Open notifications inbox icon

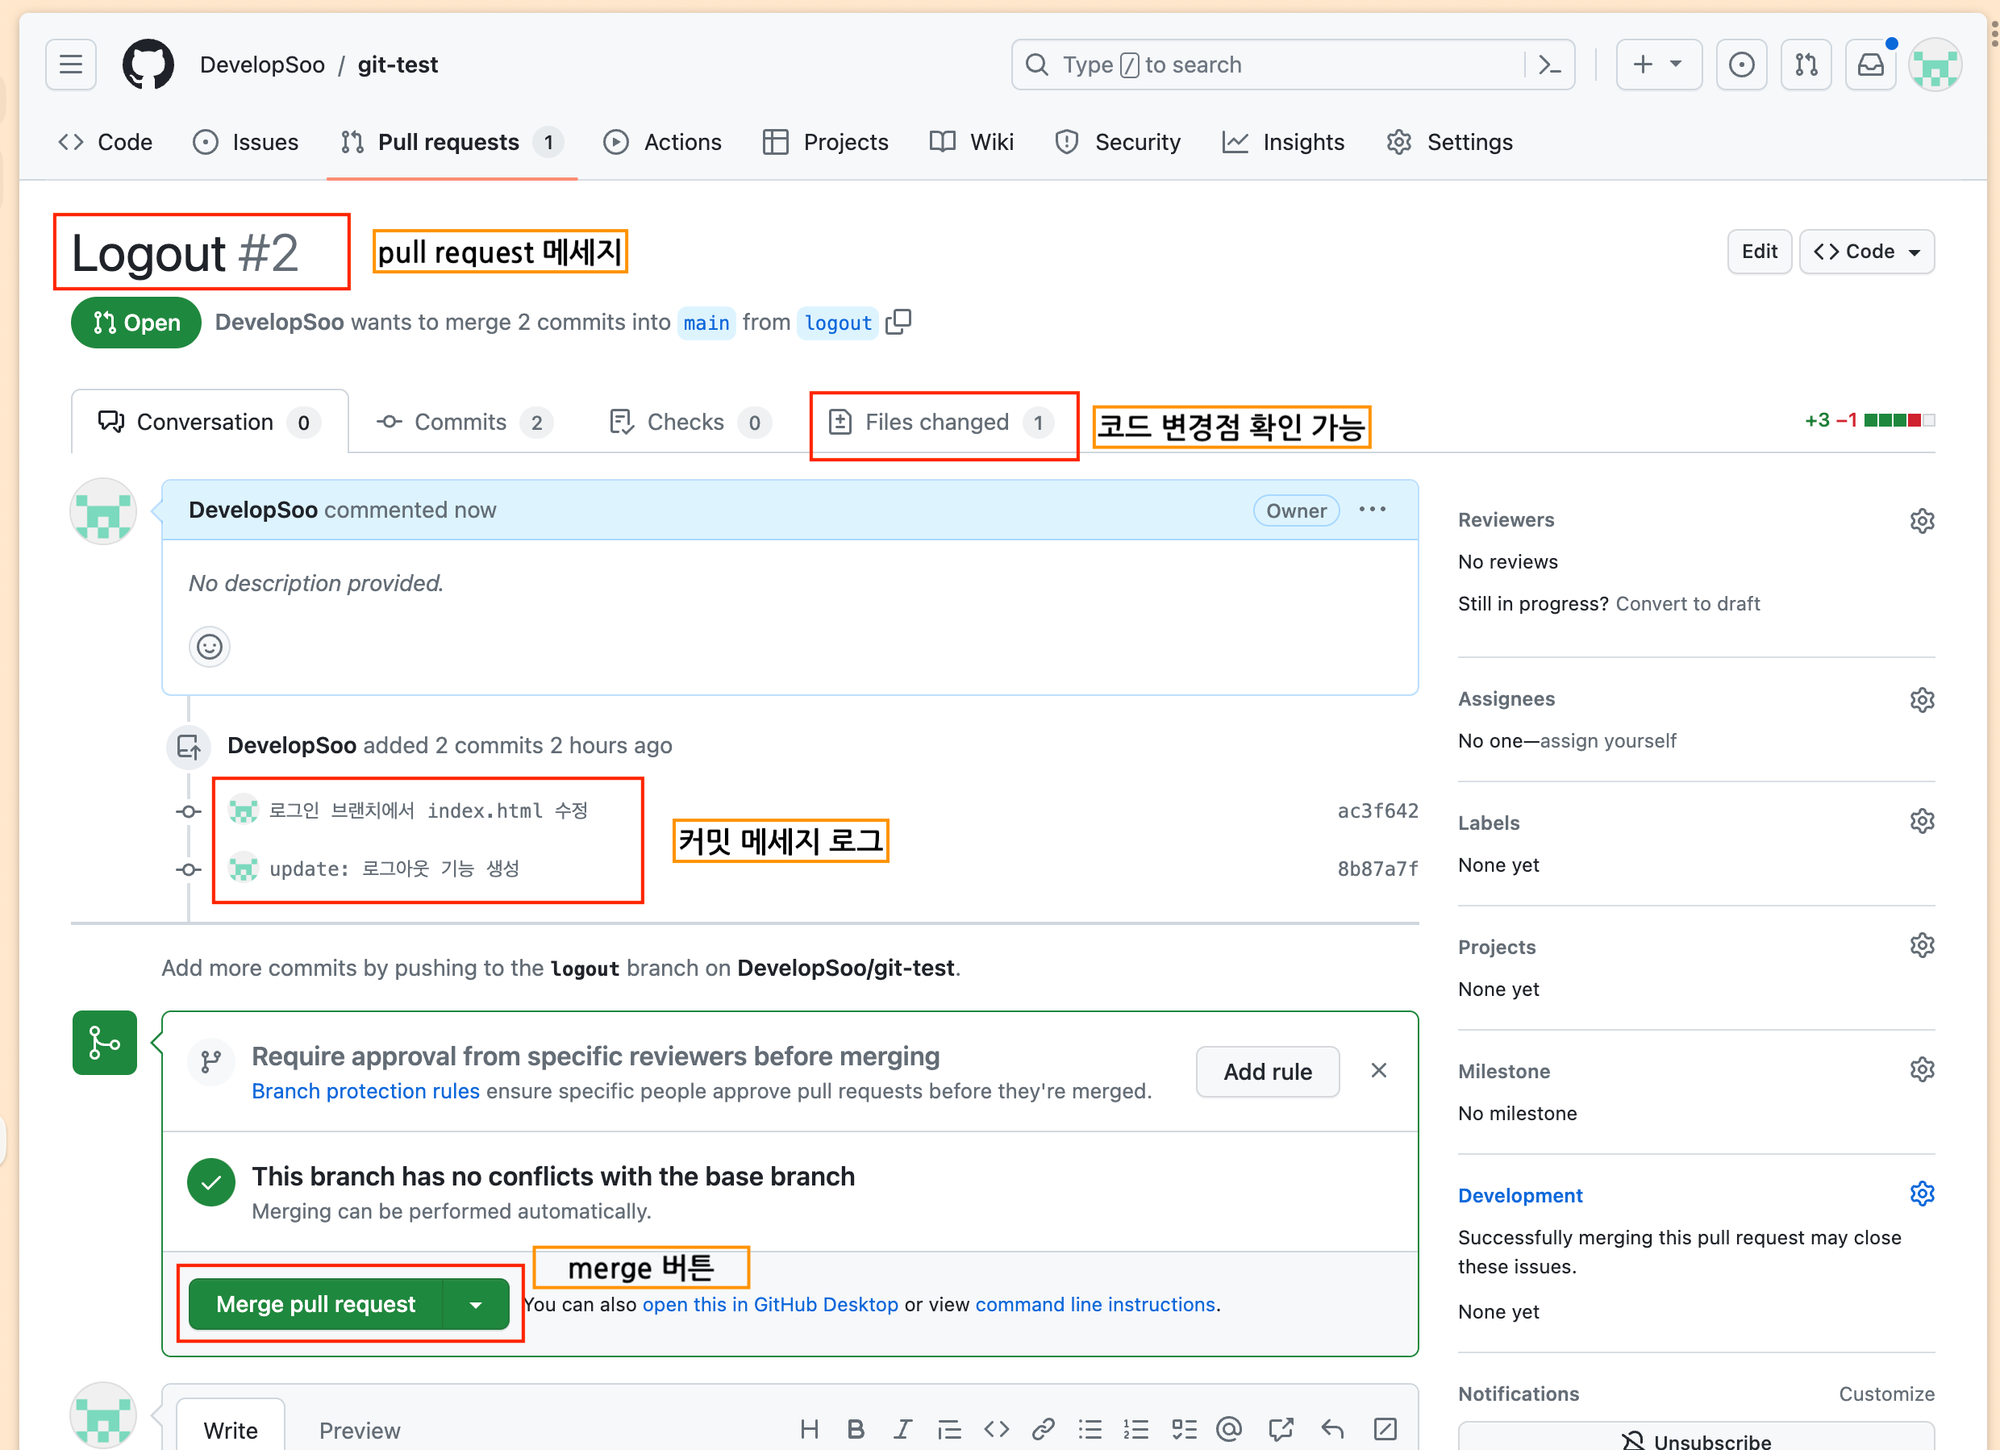1870,65
